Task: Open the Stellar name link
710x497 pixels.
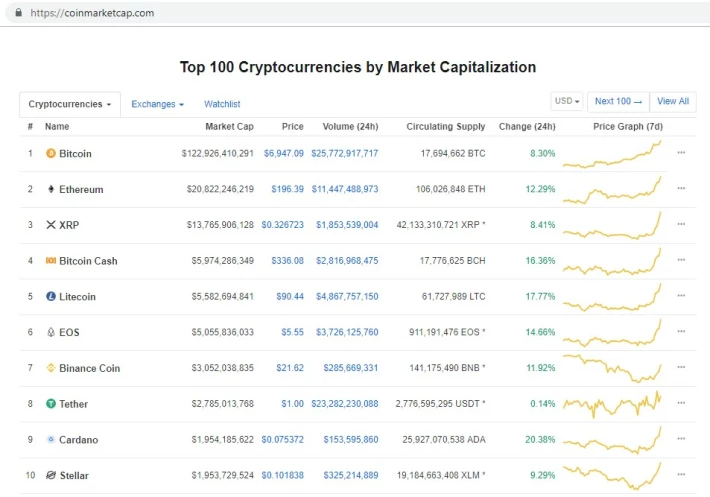Action: tap(74, 475)
